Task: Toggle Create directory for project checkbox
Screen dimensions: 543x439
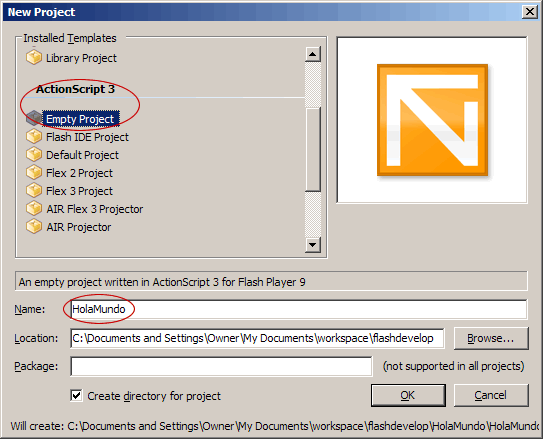Action: (x=76, y=395)
